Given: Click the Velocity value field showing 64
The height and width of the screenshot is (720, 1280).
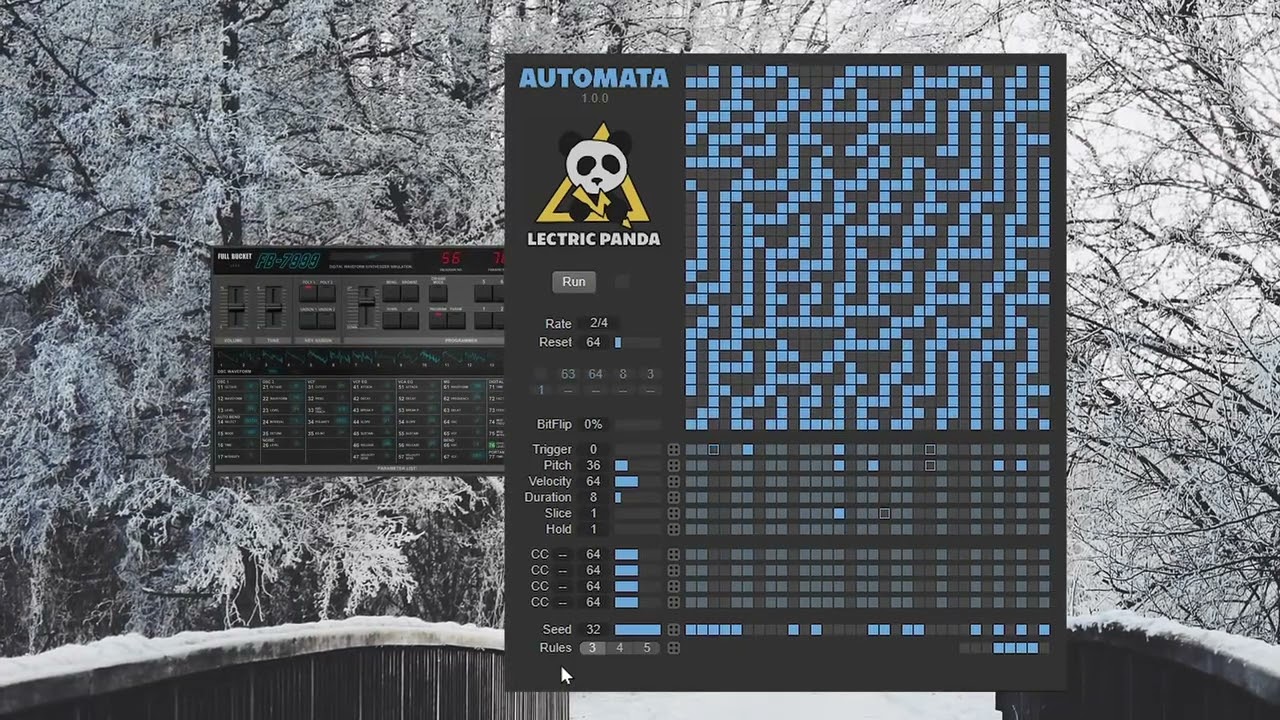Looking at the screenshot, I should click(x=593, y=482).
